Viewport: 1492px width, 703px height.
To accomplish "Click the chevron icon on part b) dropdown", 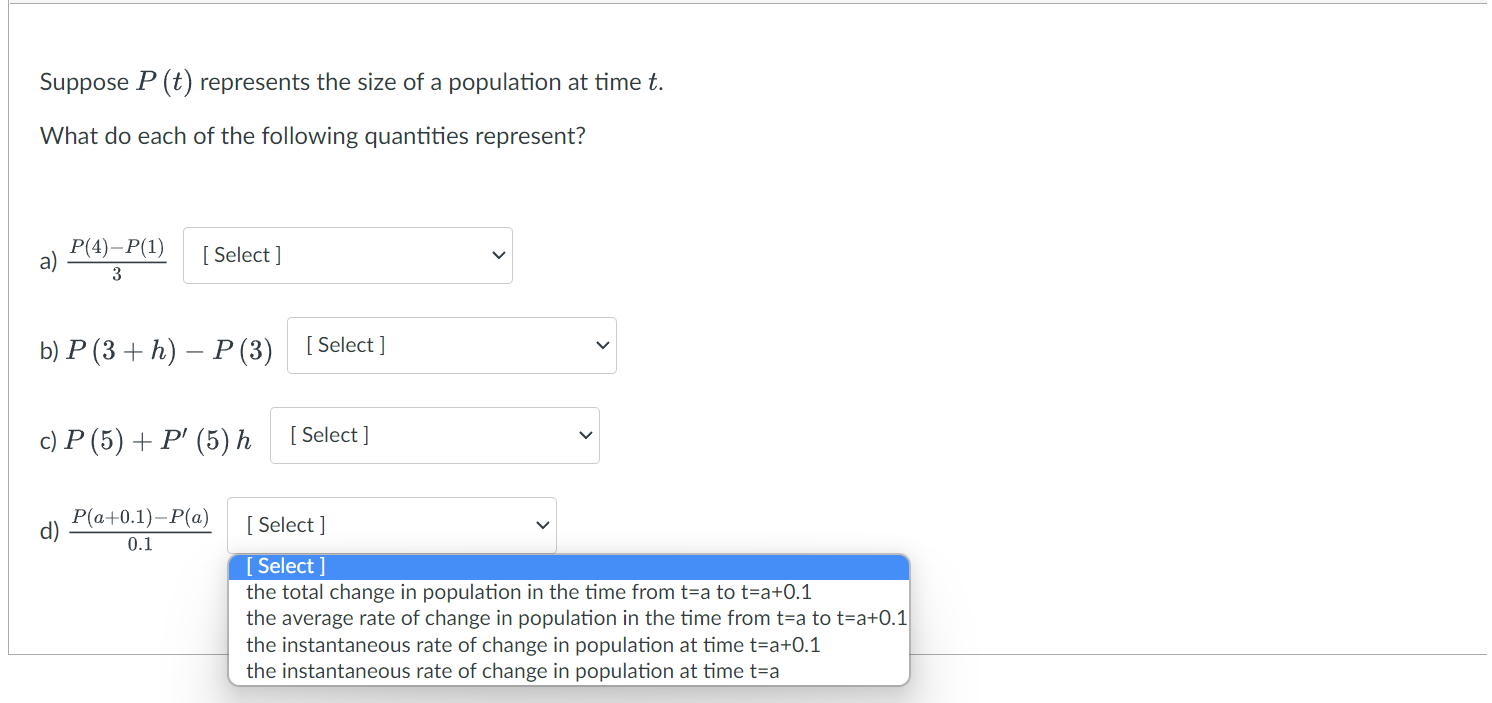I will (602, 345).
